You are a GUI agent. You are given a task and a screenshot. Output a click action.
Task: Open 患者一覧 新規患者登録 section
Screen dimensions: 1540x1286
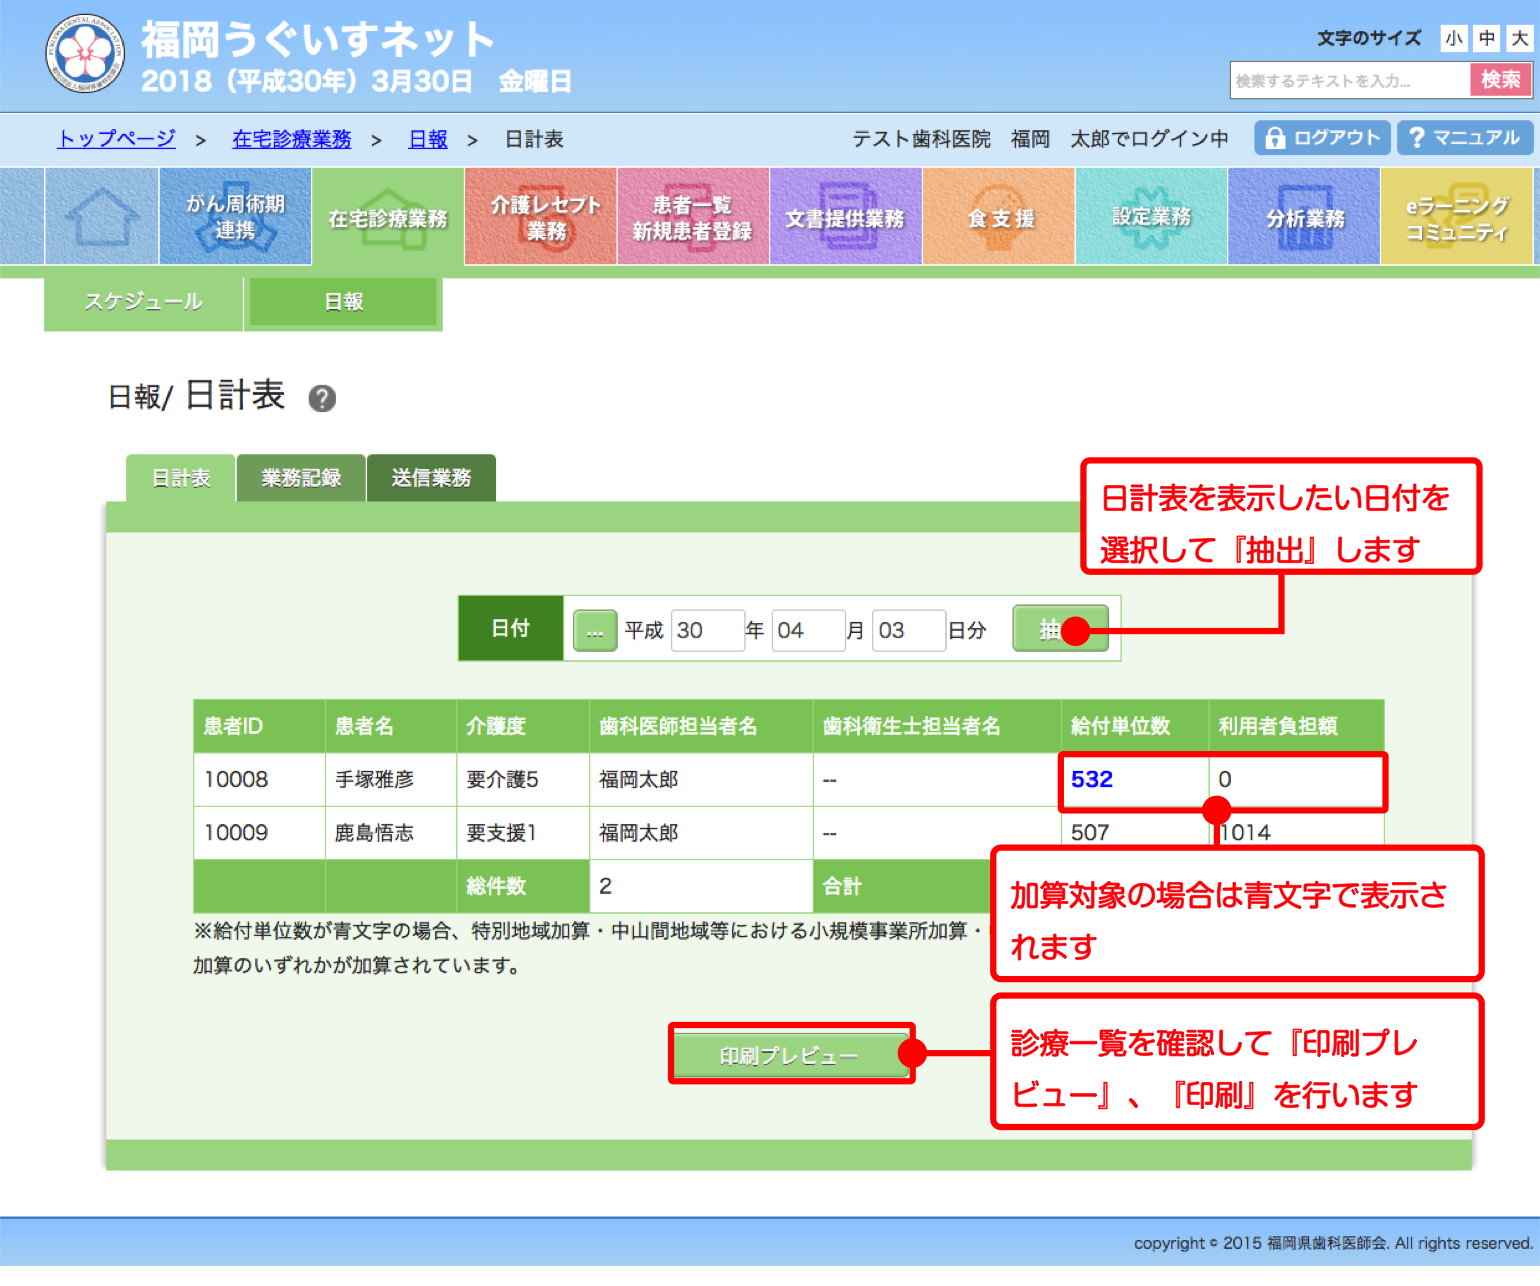(693, 217)
